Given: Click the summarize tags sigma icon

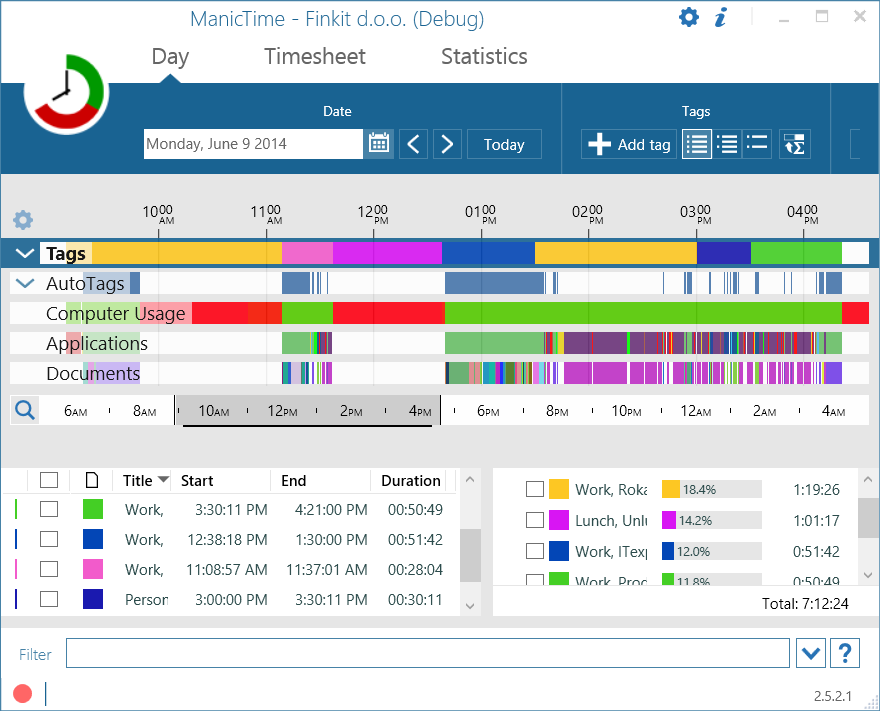Looking at the screenshot, I should (x=794, y=144).
